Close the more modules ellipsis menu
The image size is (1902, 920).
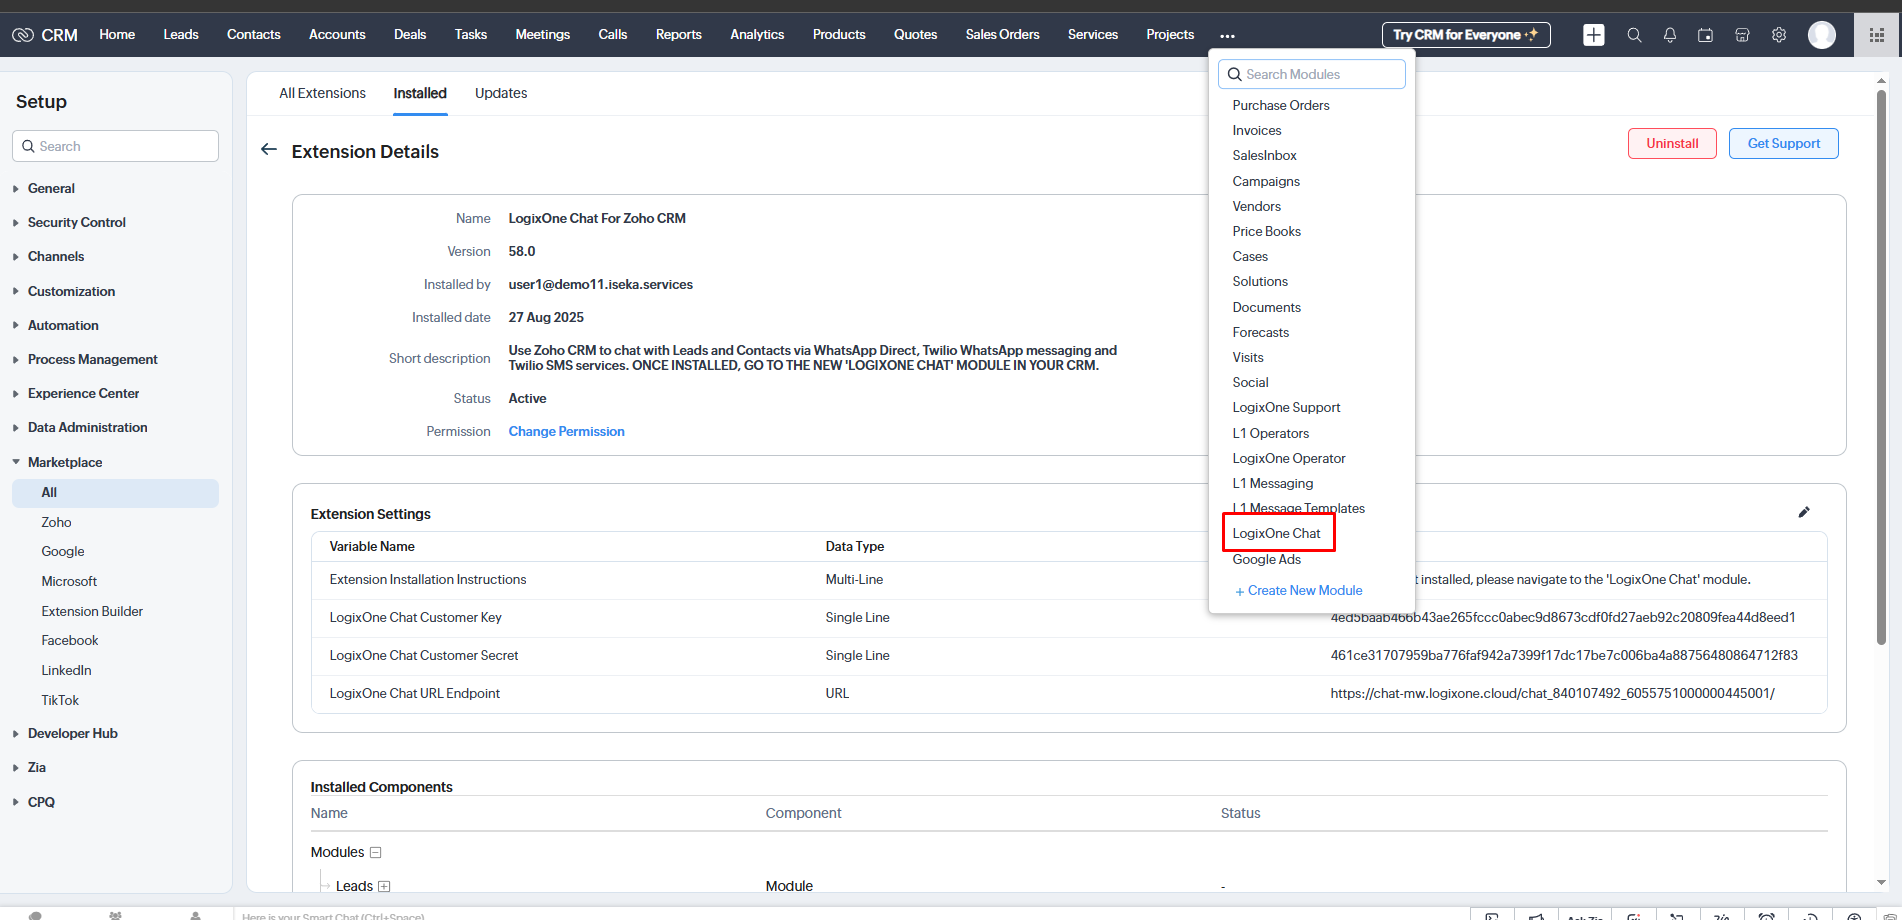[1227, 36]
